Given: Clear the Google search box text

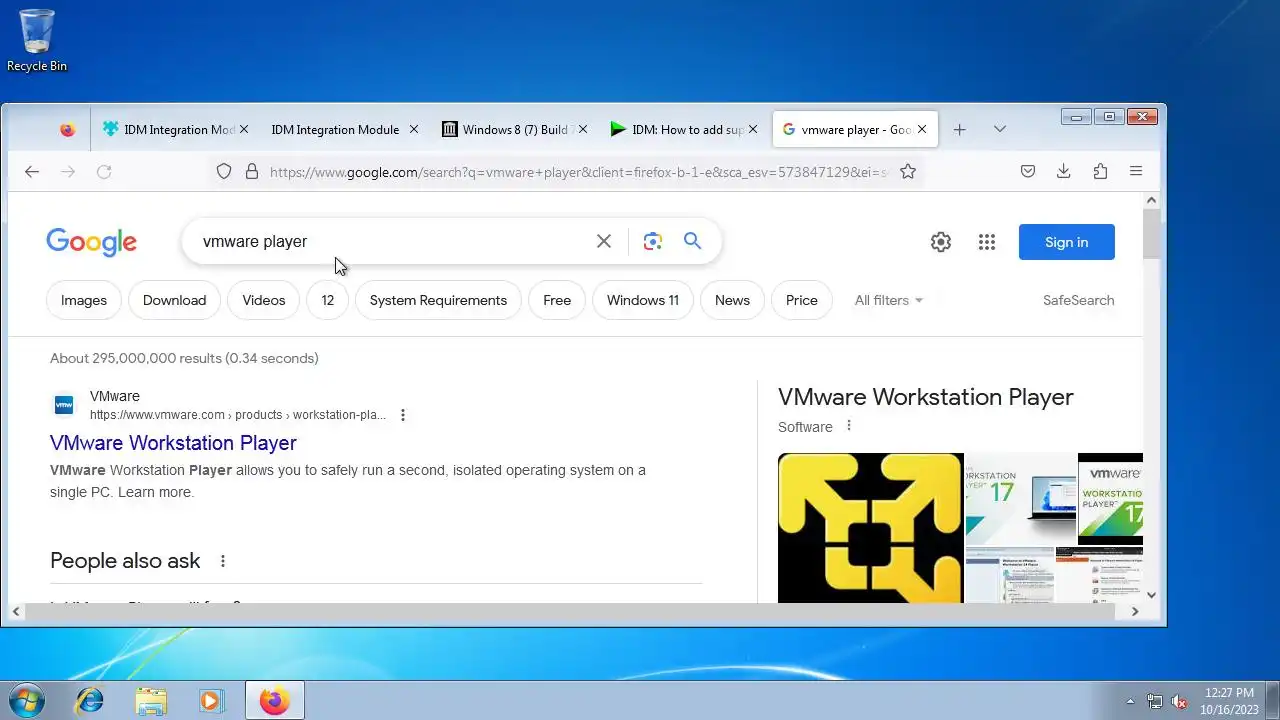Looking at the screenshot, I should point(604,241).
